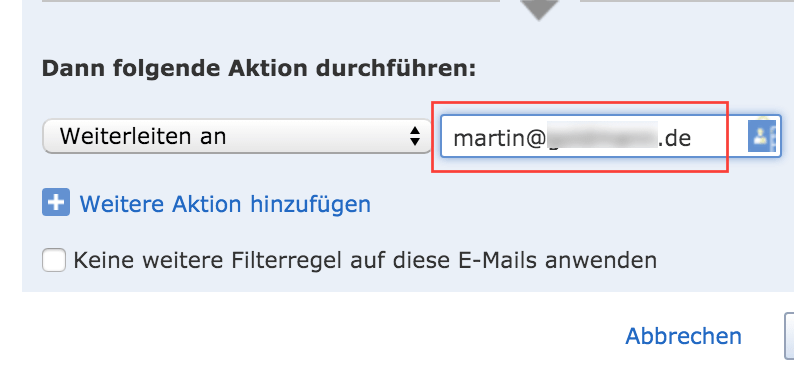Select the "Weiterleiten an" label text in combo box

[x=143, y=136]
